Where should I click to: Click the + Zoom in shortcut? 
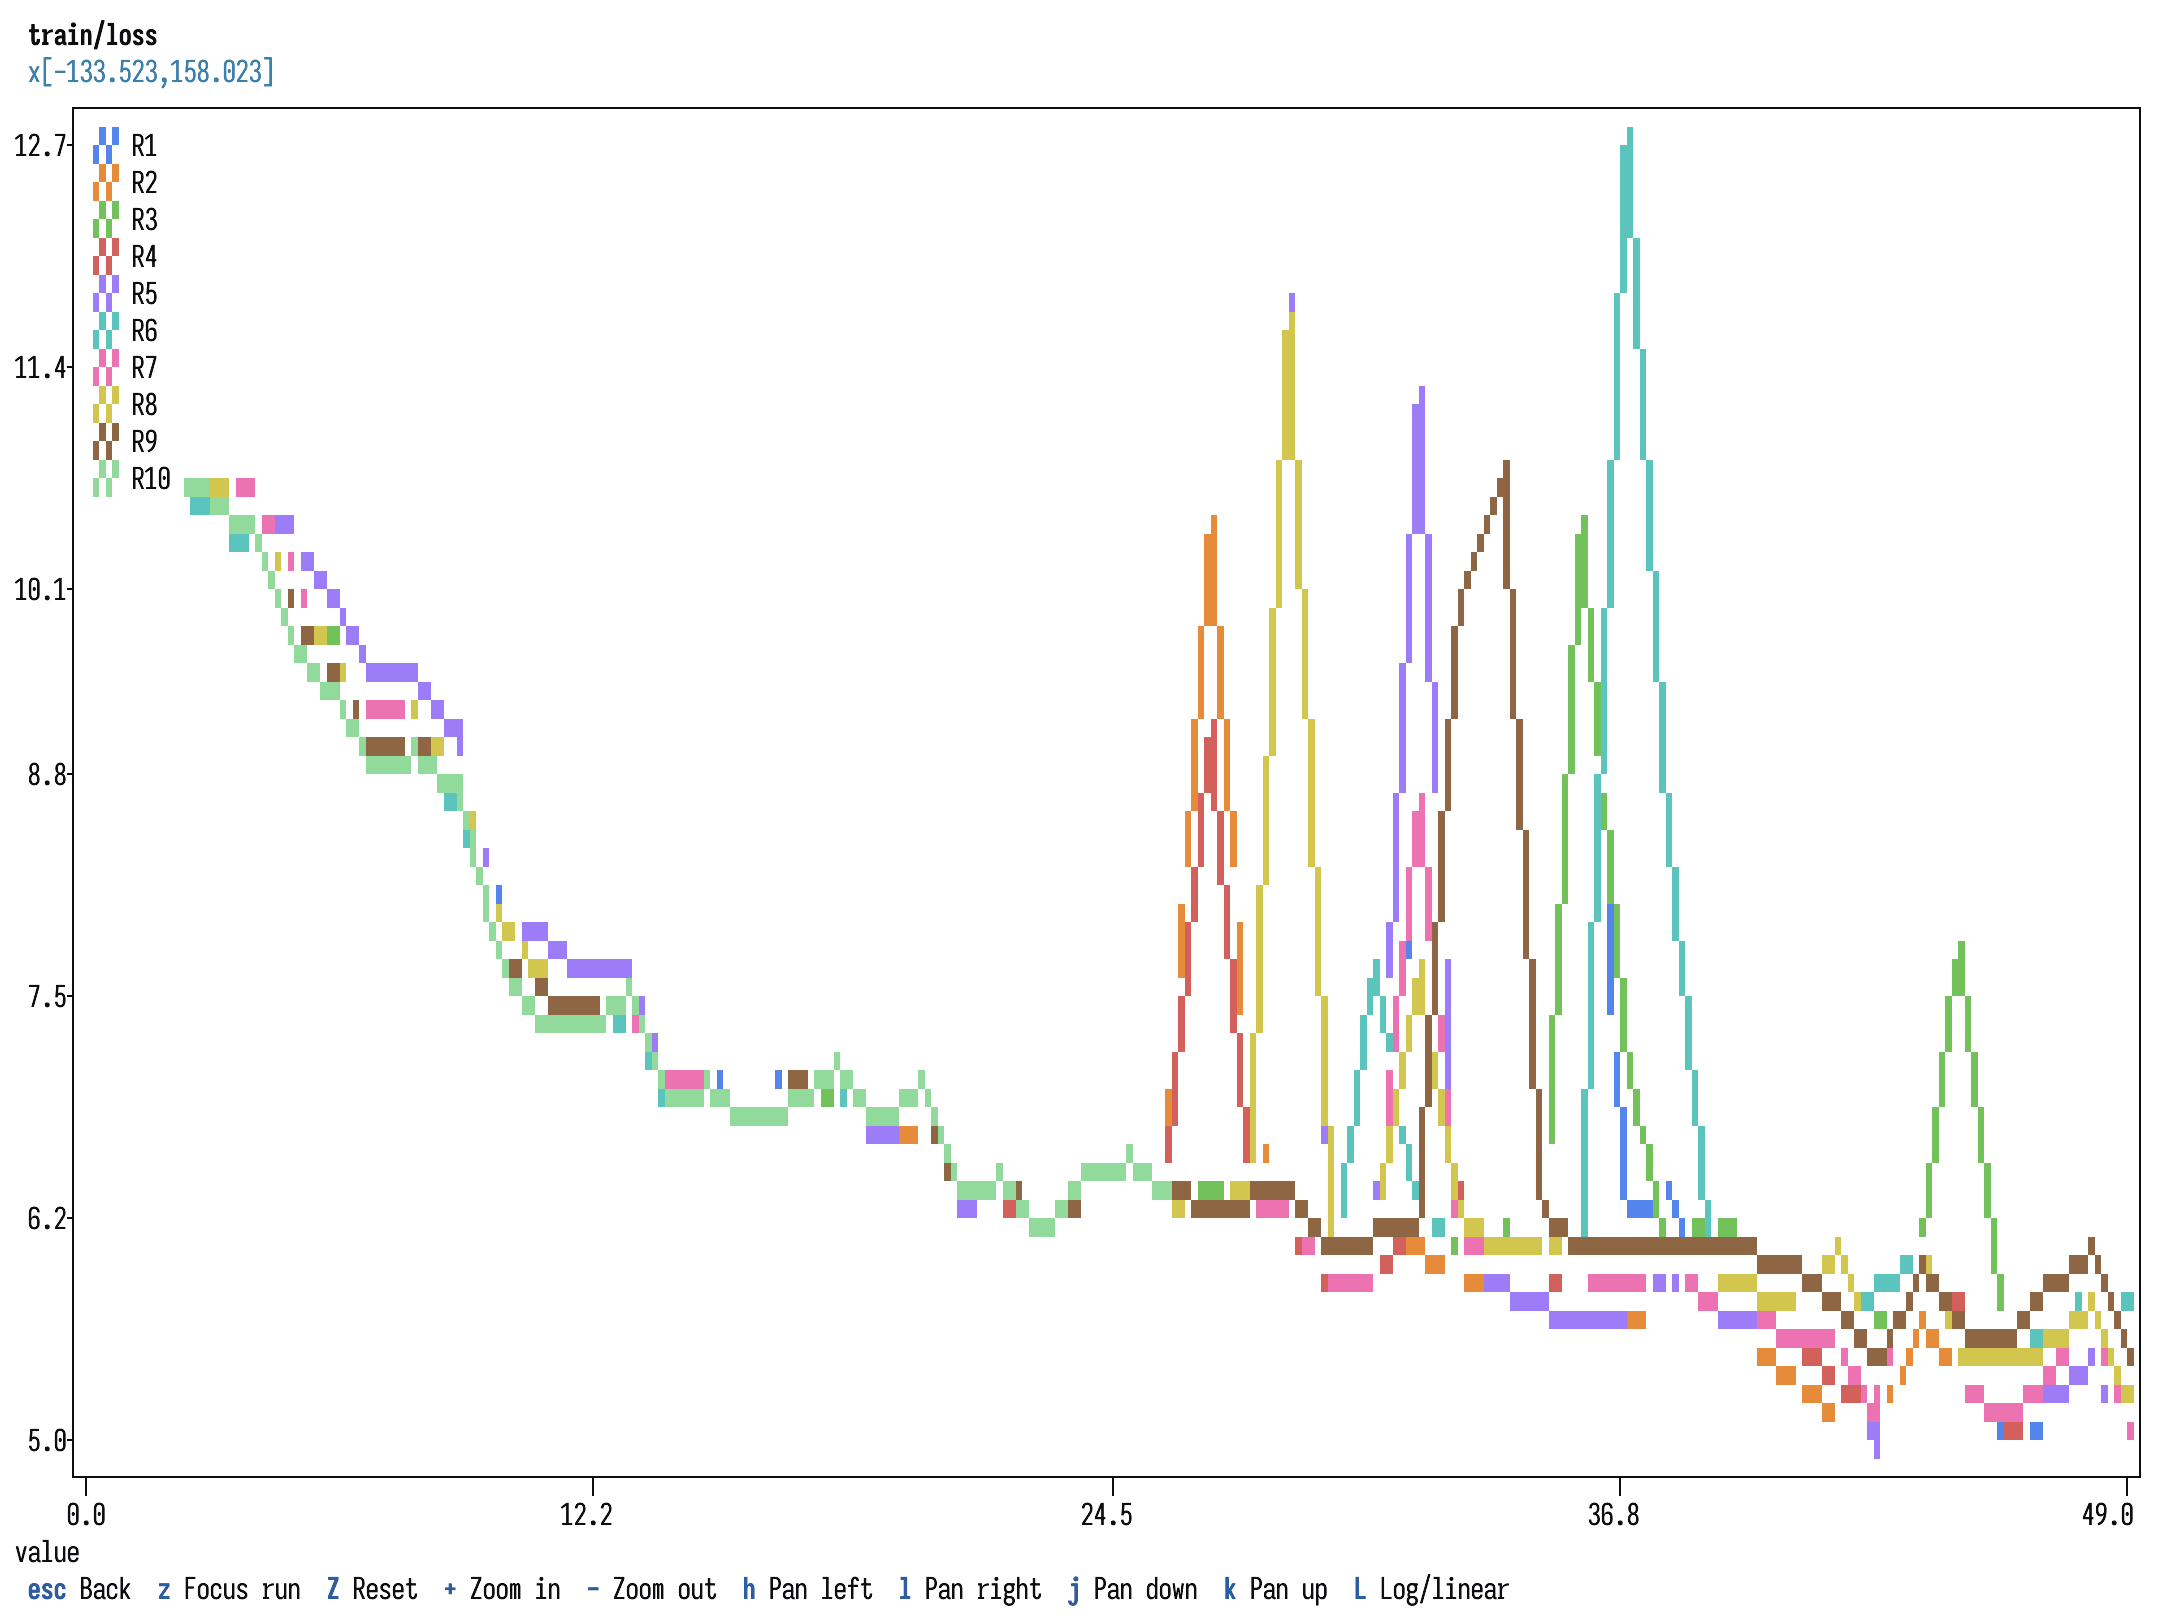[502, 1589]
